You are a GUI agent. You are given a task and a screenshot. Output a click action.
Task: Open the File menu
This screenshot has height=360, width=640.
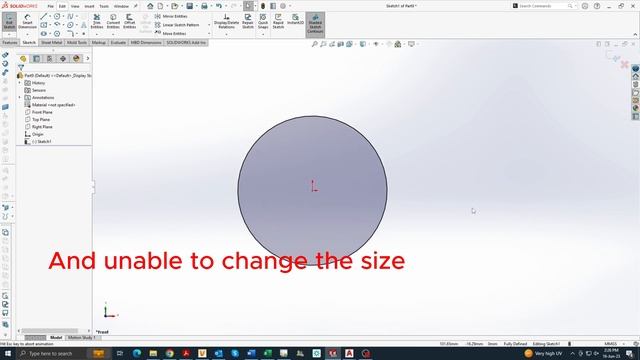tap(50, 7)
